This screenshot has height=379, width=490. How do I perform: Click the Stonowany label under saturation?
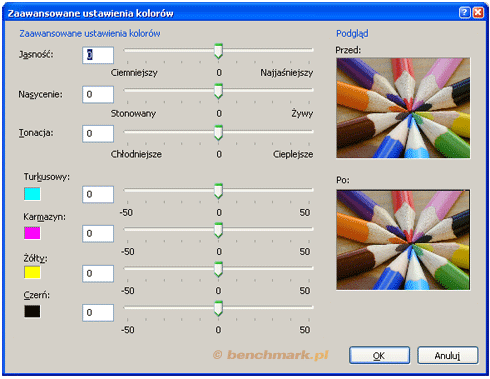click(x=133, y=114)
